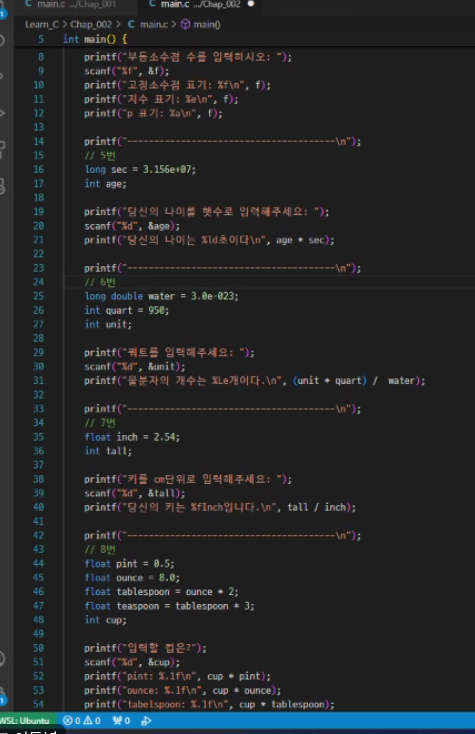
Task: Click the 'int tall;' declaration
Action: [108, 451]
